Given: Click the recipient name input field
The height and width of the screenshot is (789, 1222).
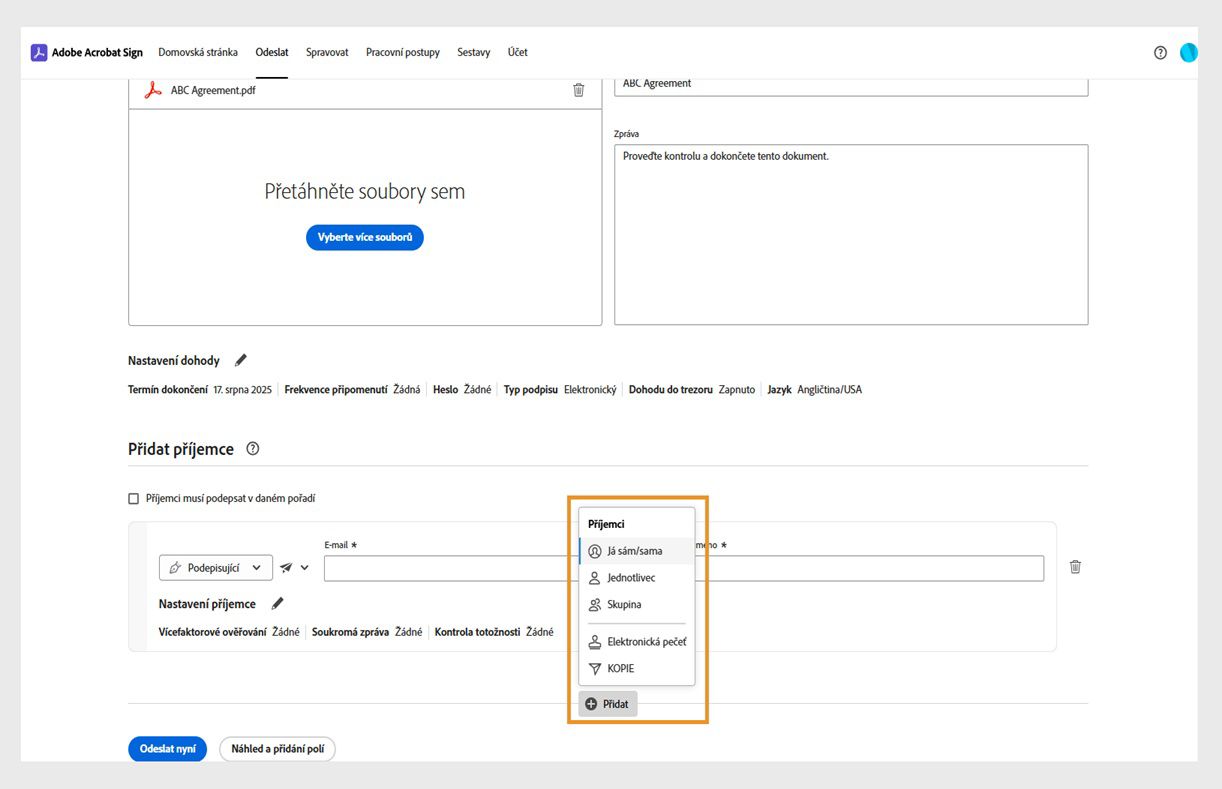Looking at the screenshot, I should pyautogui.click(x=870, y=568).
